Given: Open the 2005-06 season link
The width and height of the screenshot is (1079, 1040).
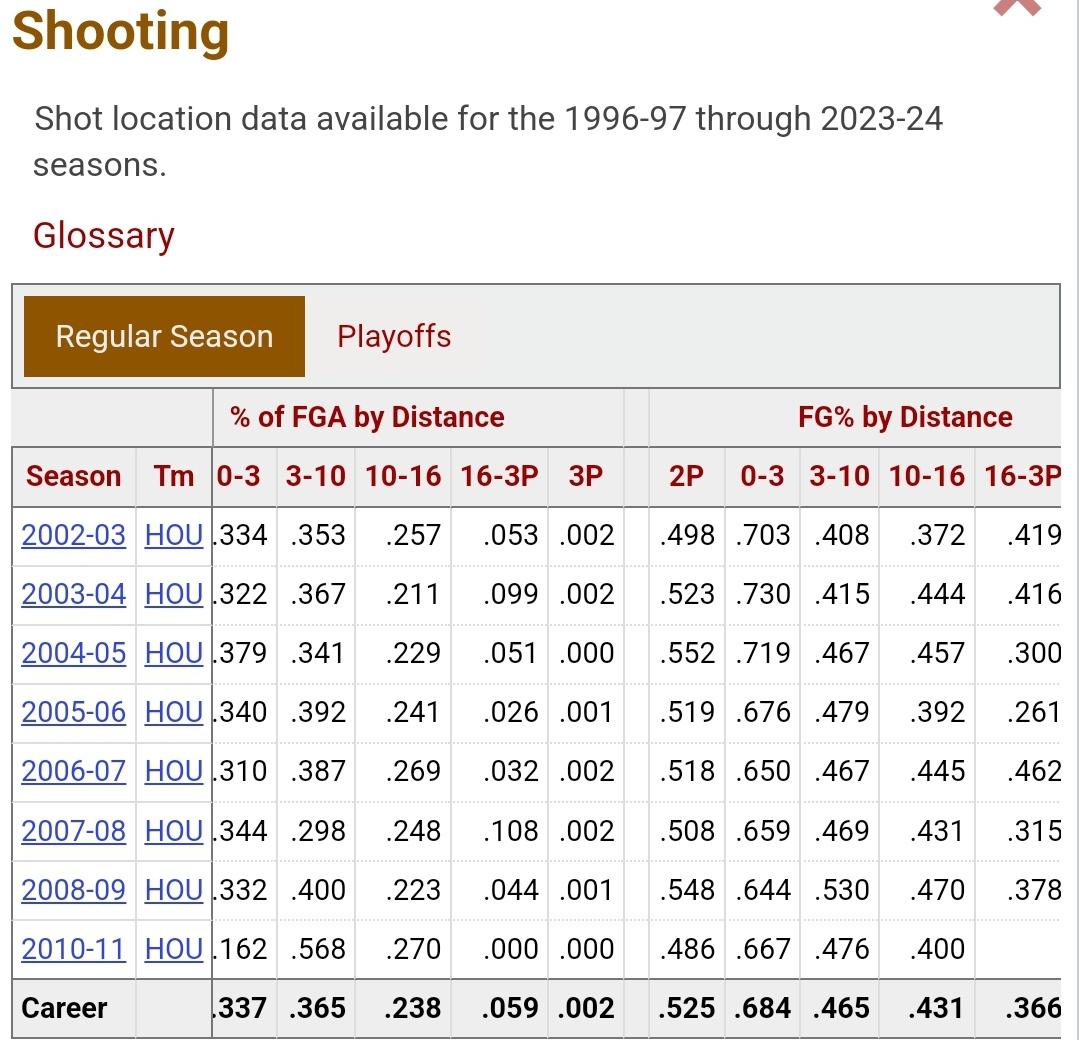Looking at the screenshot, I should 74,713.
